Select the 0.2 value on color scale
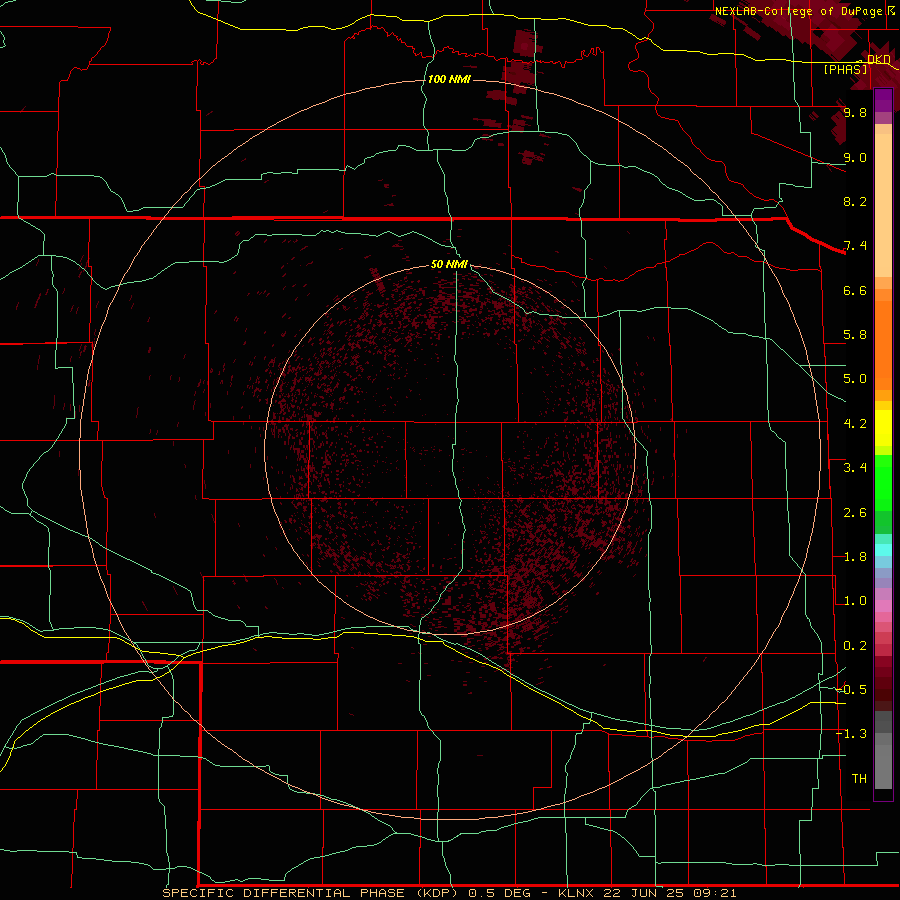900x900 pixels. [x=855, y=646]
